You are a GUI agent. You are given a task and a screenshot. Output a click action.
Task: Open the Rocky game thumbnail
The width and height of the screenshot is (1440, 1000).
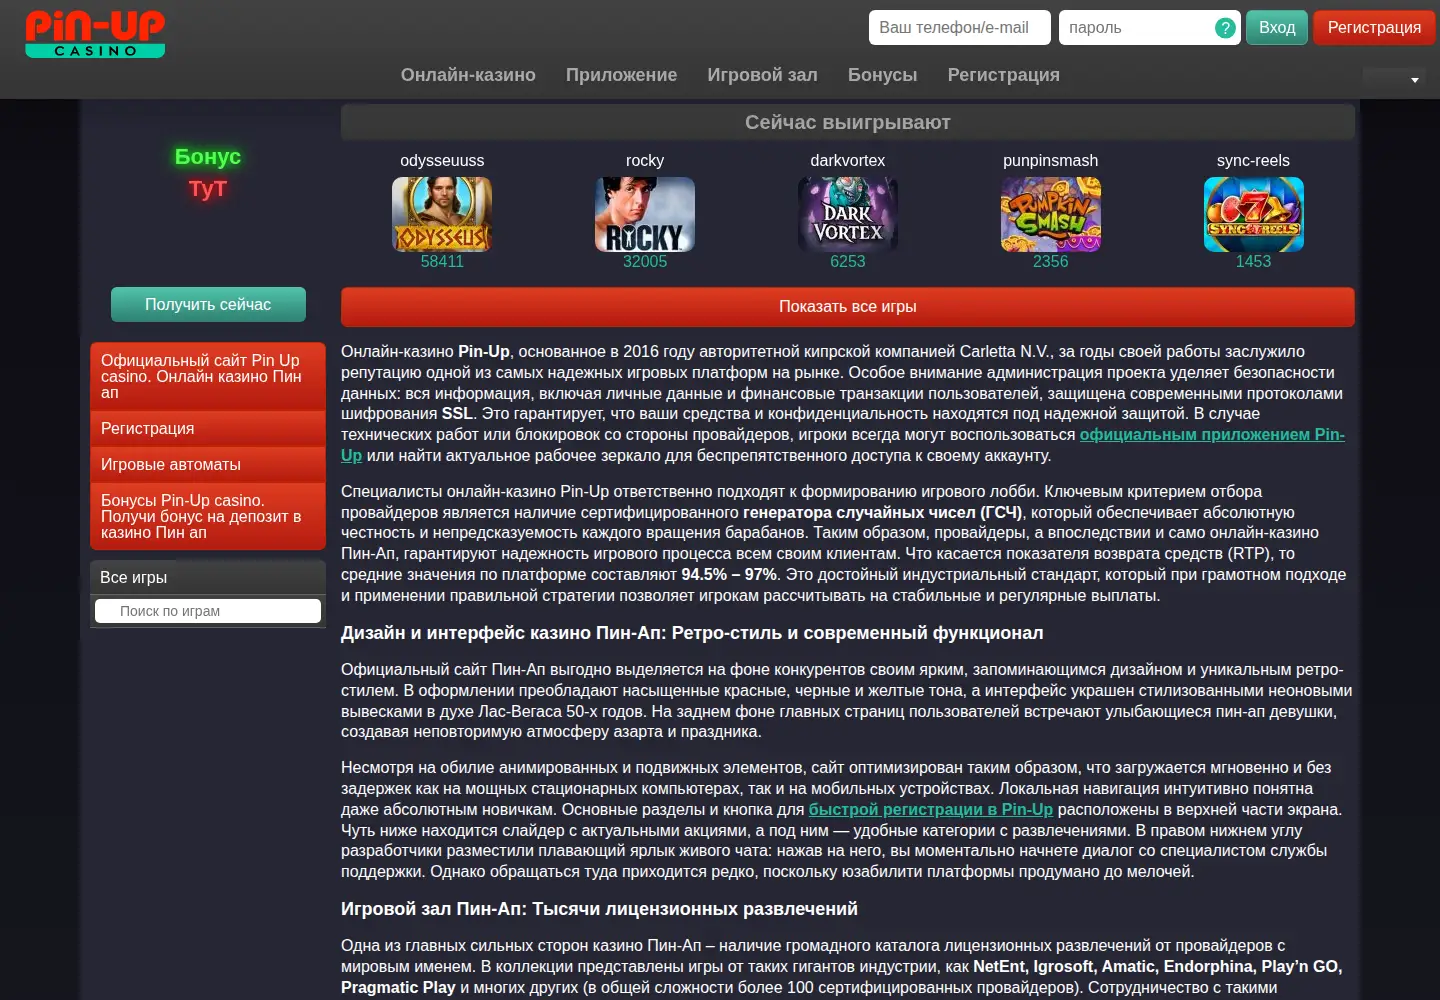tap(645, 214)
